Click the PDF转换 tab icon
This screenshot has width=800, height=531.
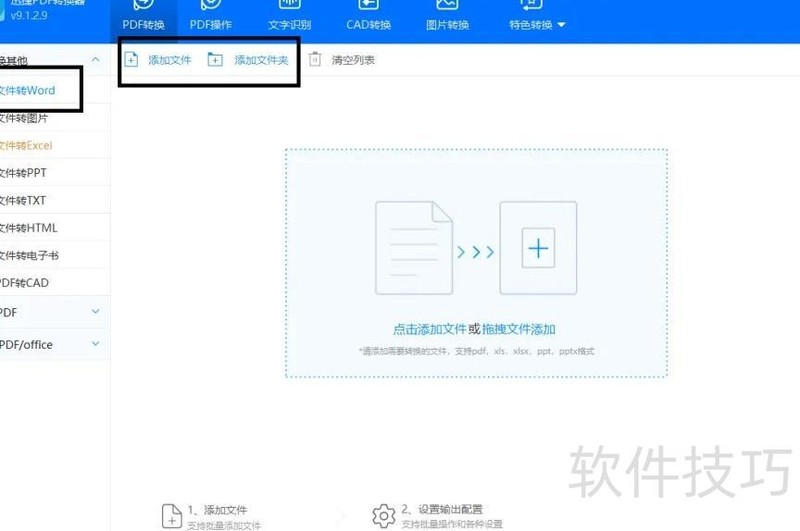click(x=143, y=5)
